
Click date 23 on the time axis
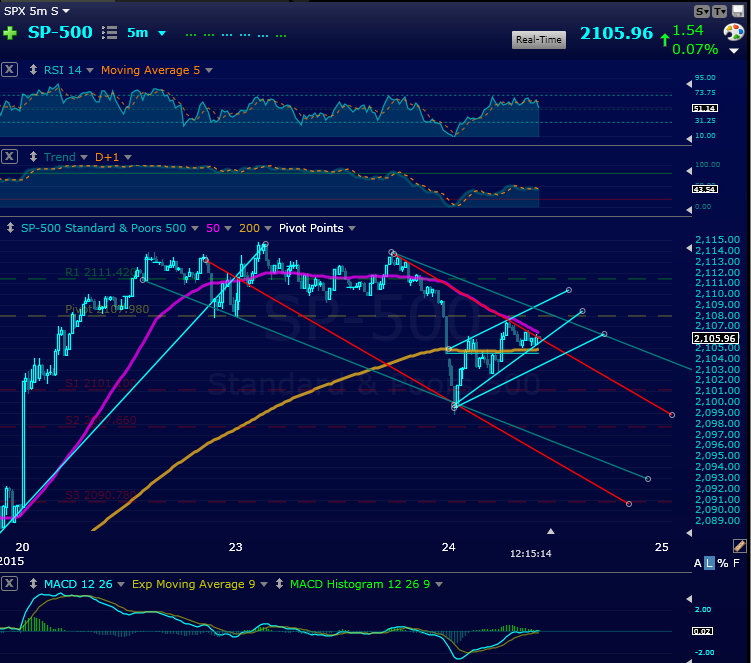(236, 547)
